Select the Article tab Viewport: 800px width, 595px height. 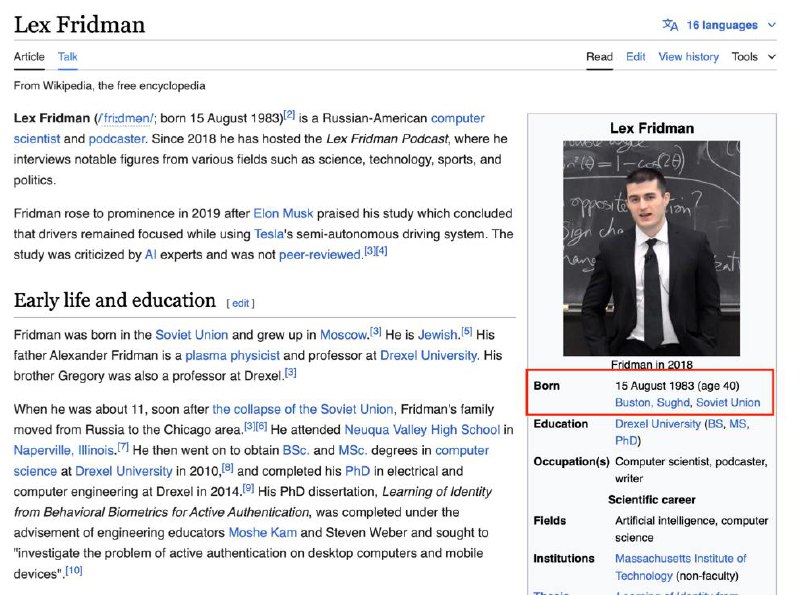[x=29, y=57]
